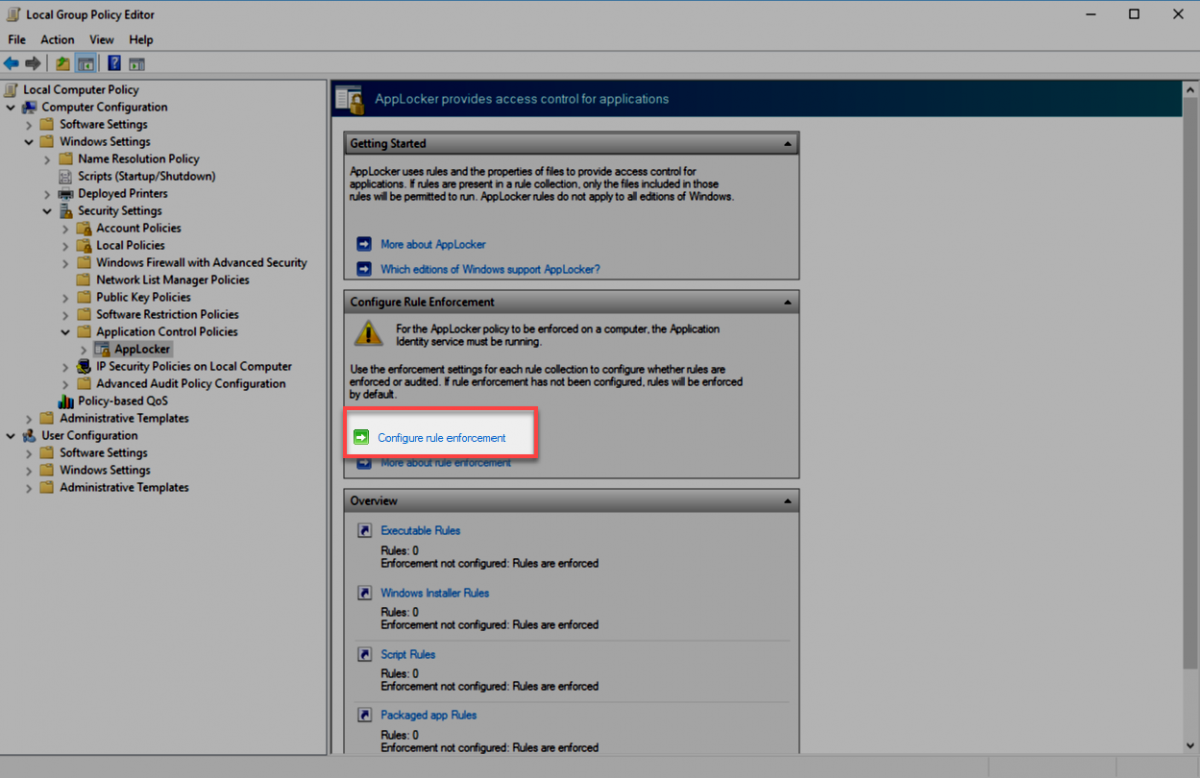Click the User Configuration node icon

coord(30,436)
